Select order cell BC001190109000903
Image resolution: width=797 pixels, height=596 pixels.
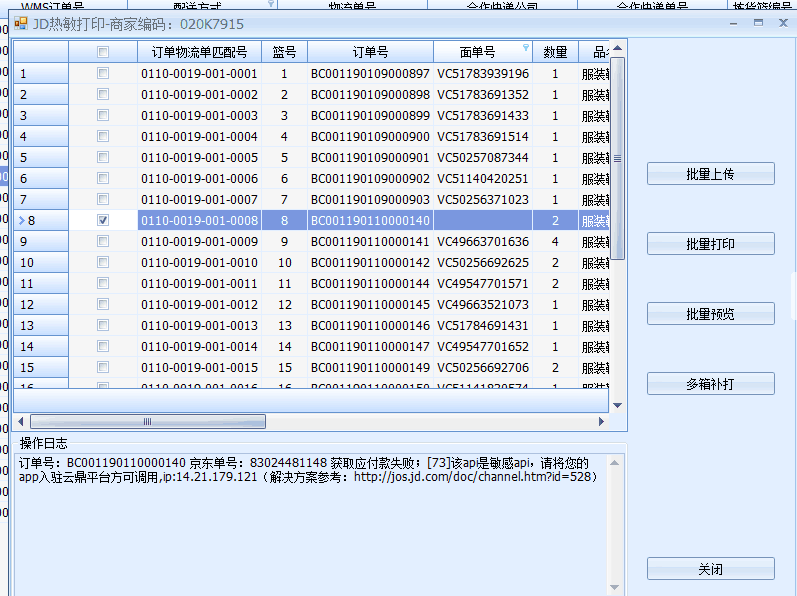click(x=370, y=200)
